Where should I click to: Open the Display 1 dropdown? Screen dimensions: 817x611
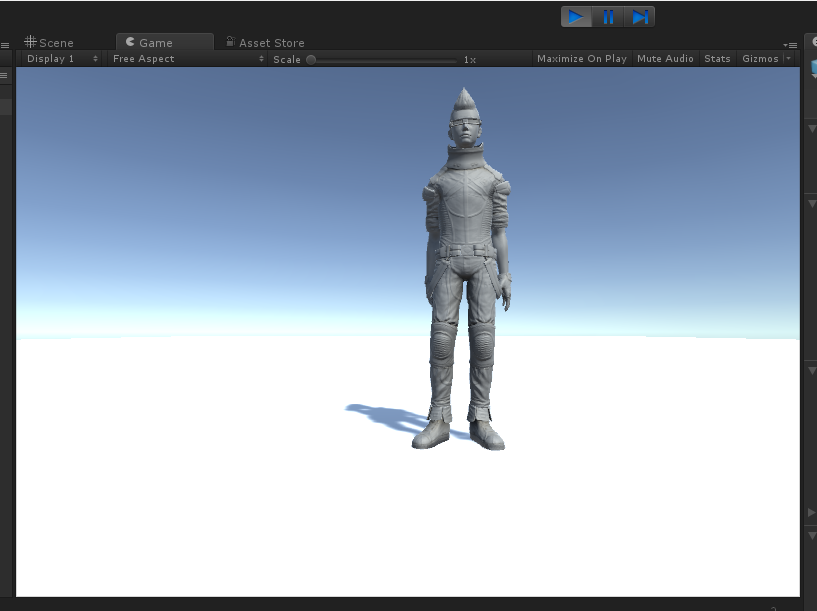[x=62, y=59]
